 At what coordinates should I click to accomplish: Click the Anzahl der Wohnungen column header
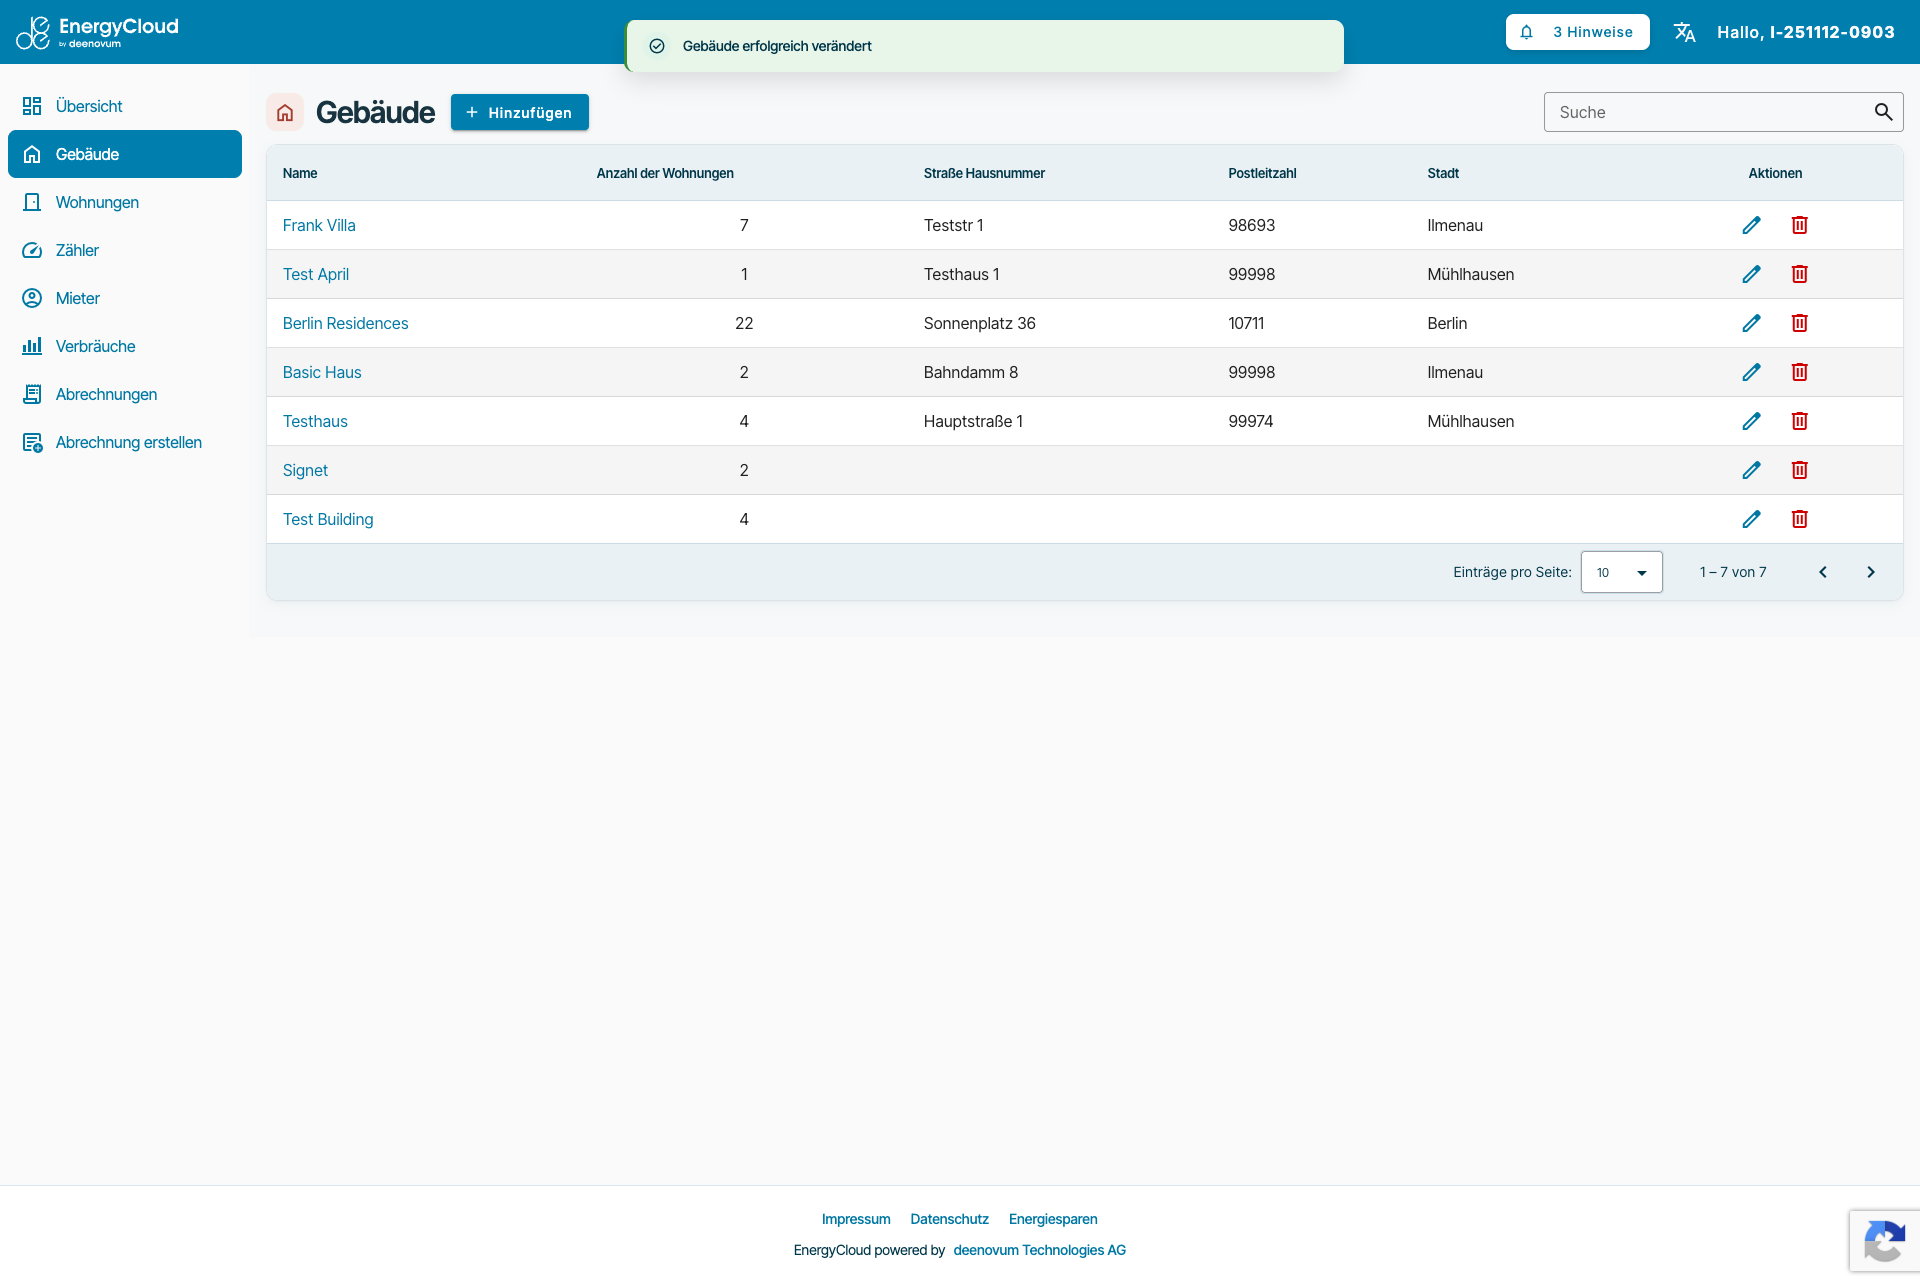pyautogui.click(x=665, y=173)
